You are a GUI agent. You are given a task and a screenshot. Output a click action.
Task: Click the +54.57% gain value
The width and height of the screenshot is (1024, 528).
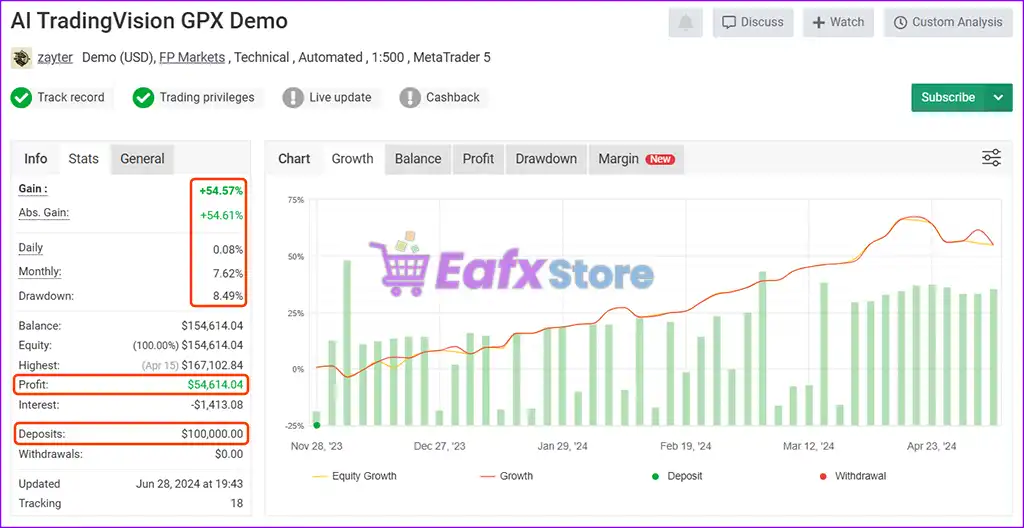pyautogui.click(x=221, y=191)
